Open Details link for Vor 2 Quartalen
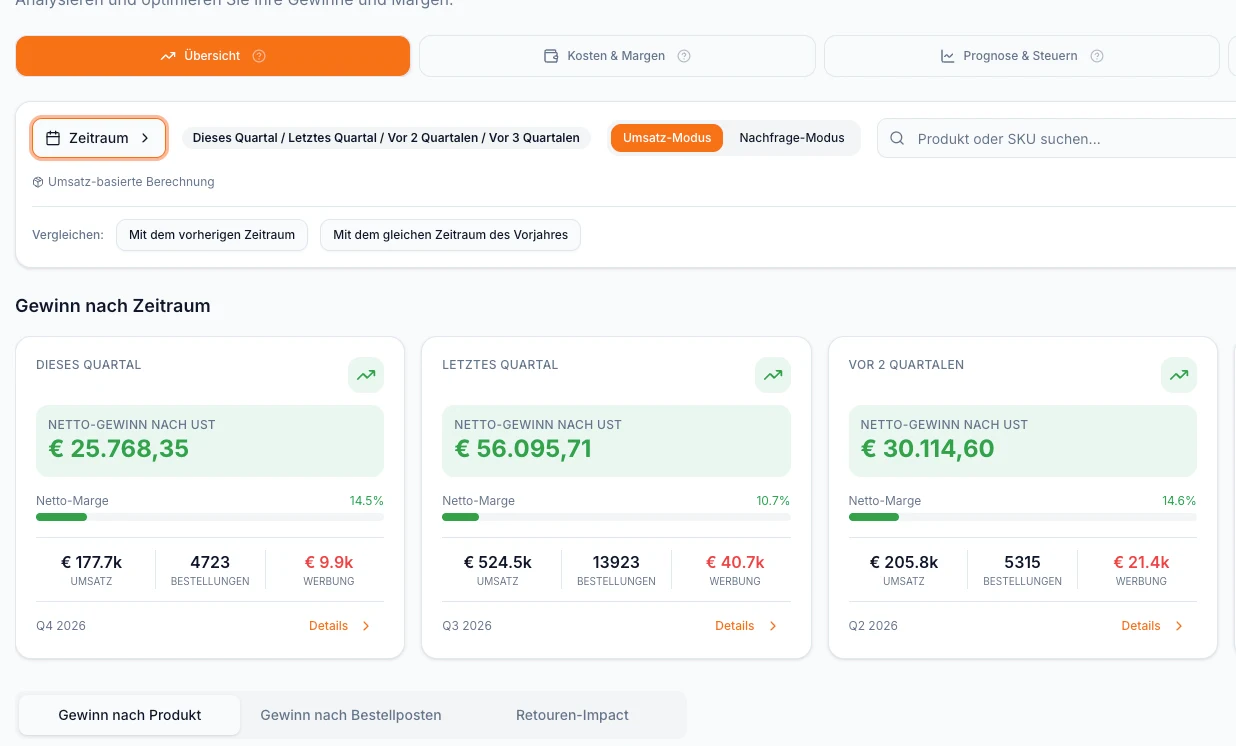 coord(1153,626)
